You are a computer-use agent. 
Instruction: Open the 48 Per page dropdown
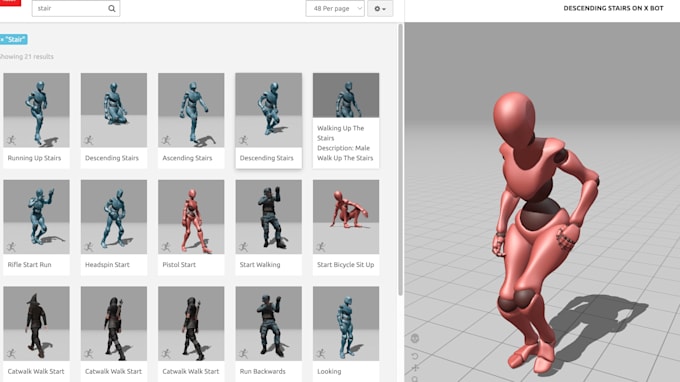tap(335, 8)
